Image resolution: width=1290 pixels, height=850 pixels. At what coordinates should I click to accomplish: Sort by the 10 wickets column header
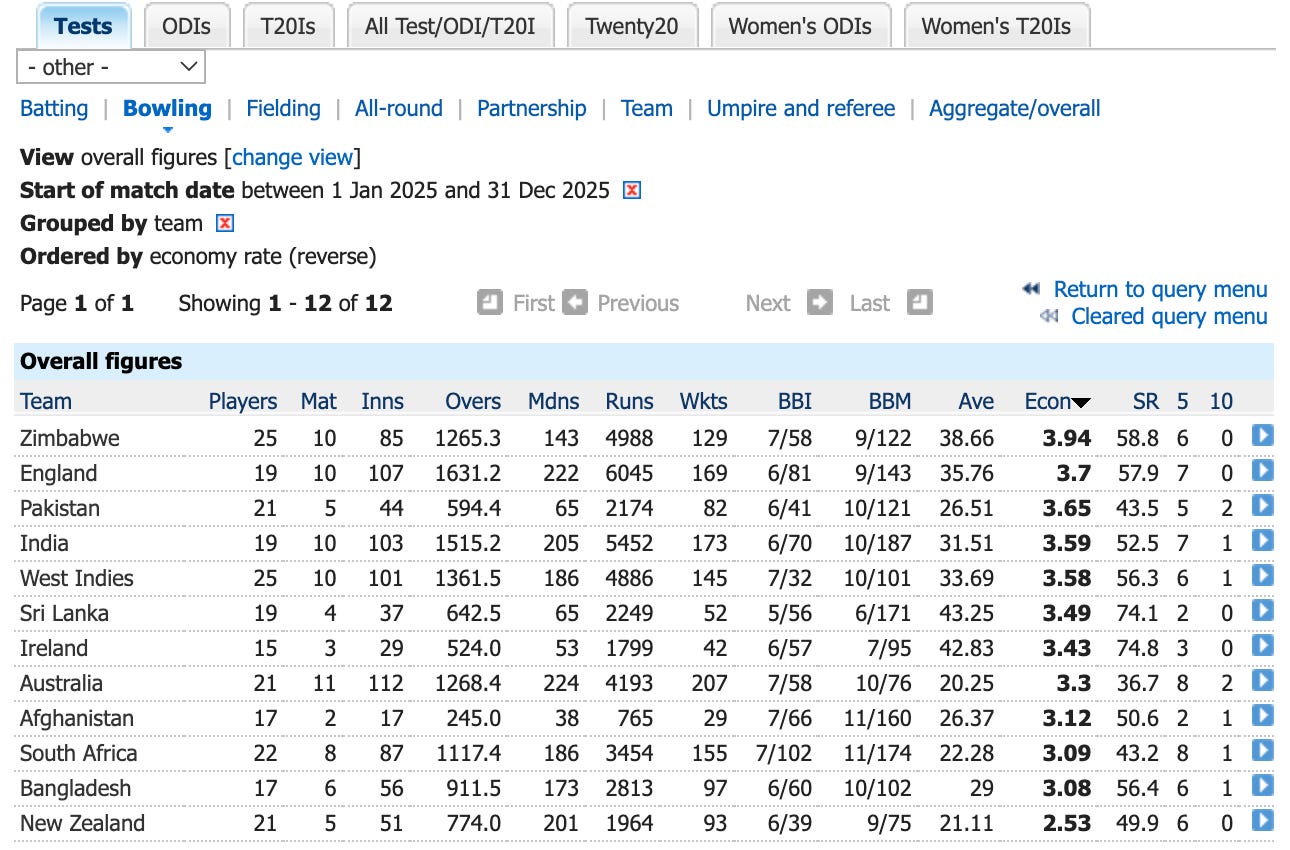pos(1221,402)
